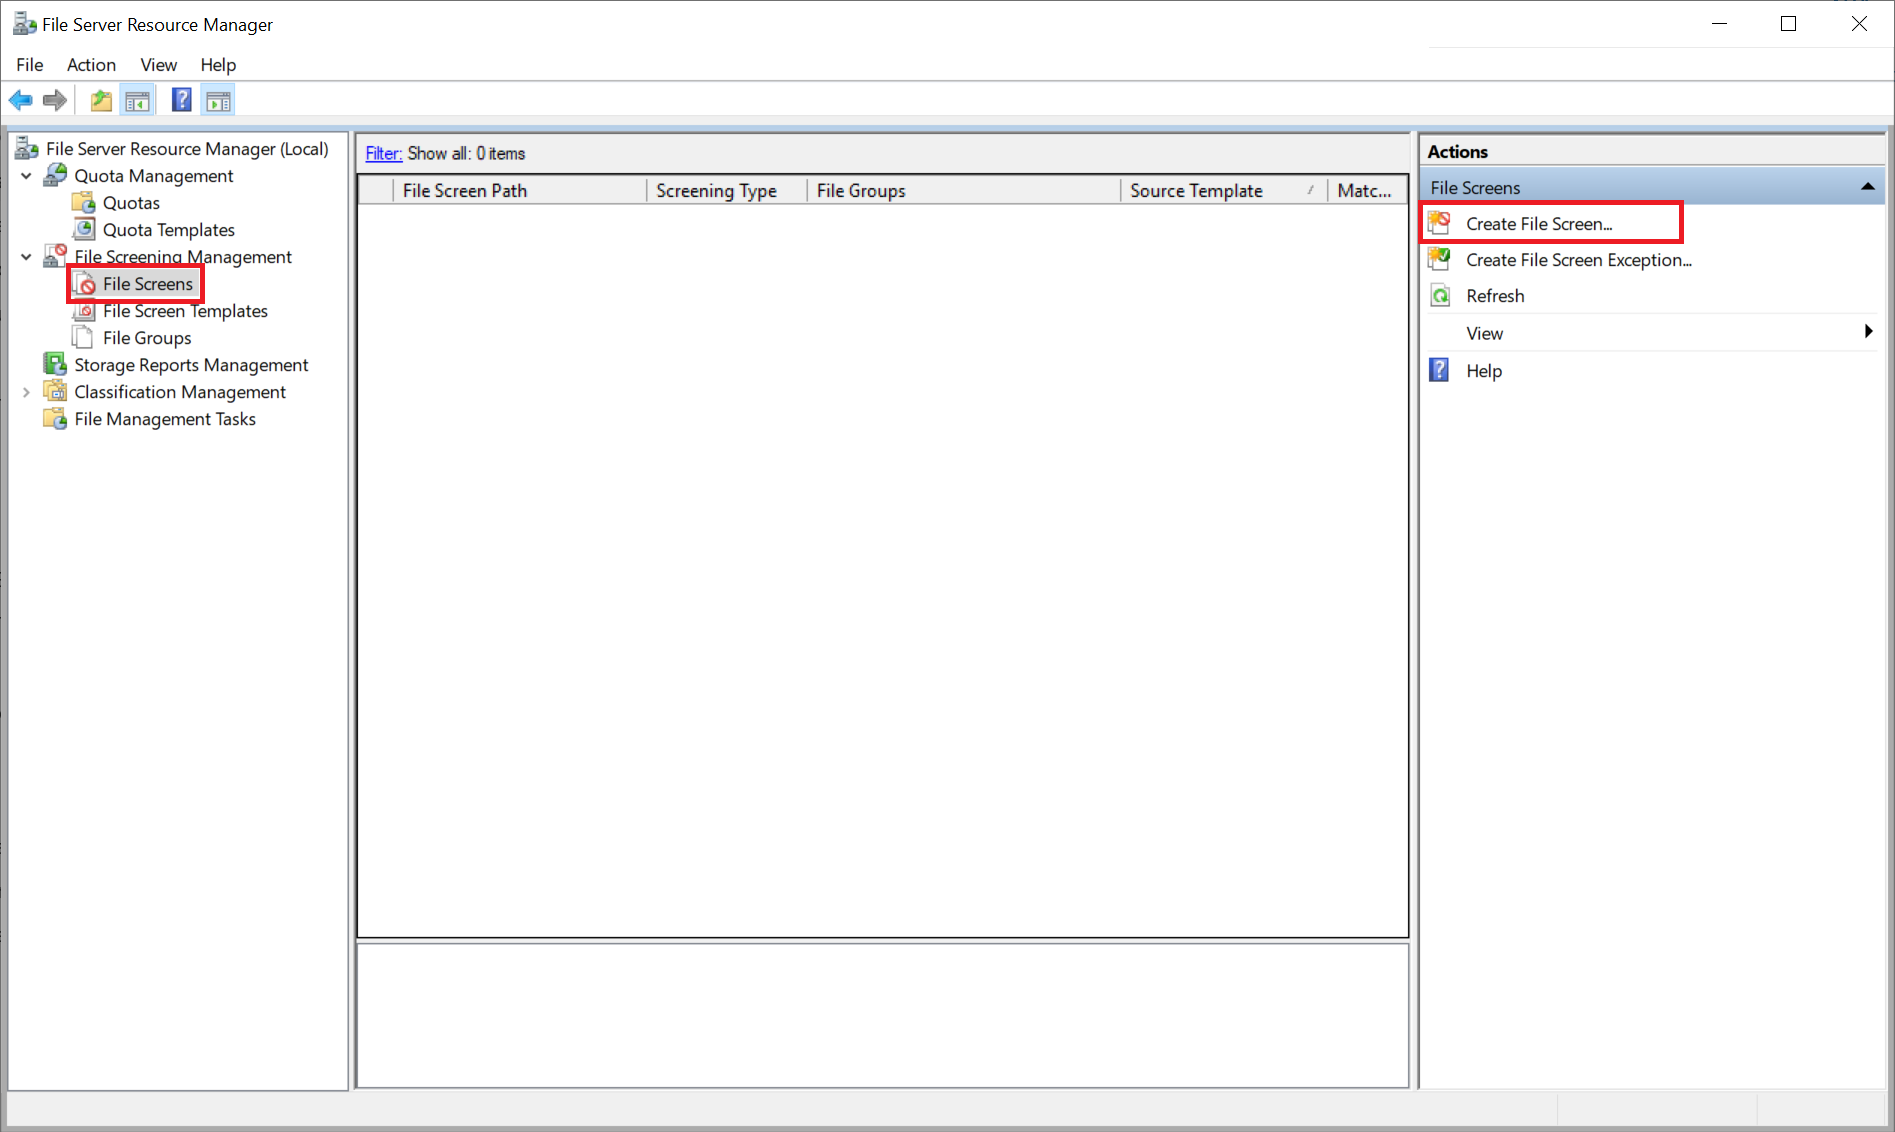Click the Classification Management icon

55,391
